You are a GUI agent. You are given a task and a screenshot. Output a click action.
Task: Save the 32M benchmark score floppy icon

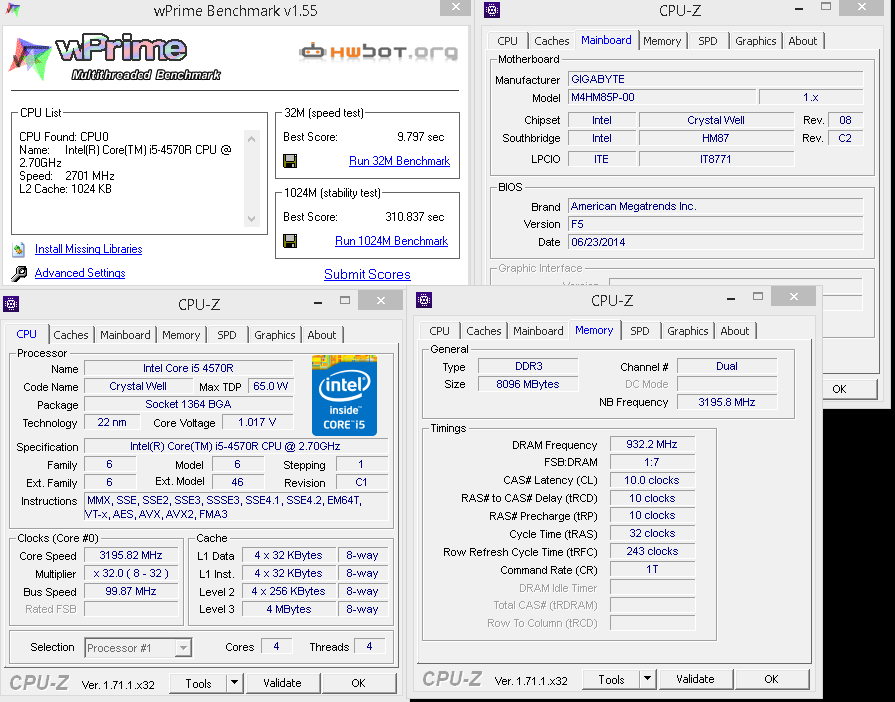point(290,161)
